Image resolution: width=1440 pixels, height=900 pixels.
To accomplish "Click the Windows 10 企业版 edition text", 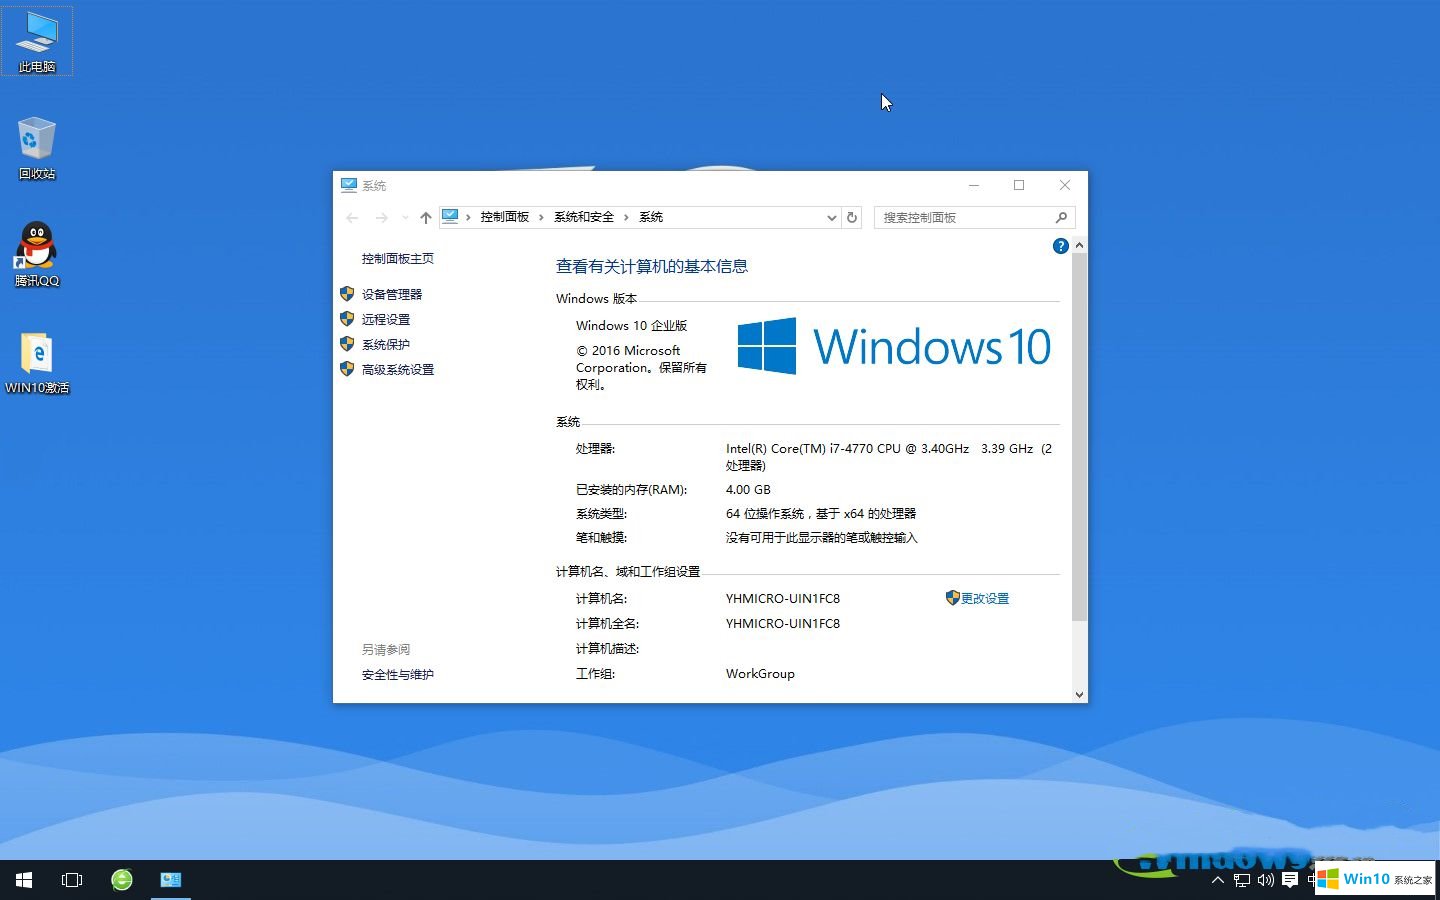I will click(x=631, y=325).
